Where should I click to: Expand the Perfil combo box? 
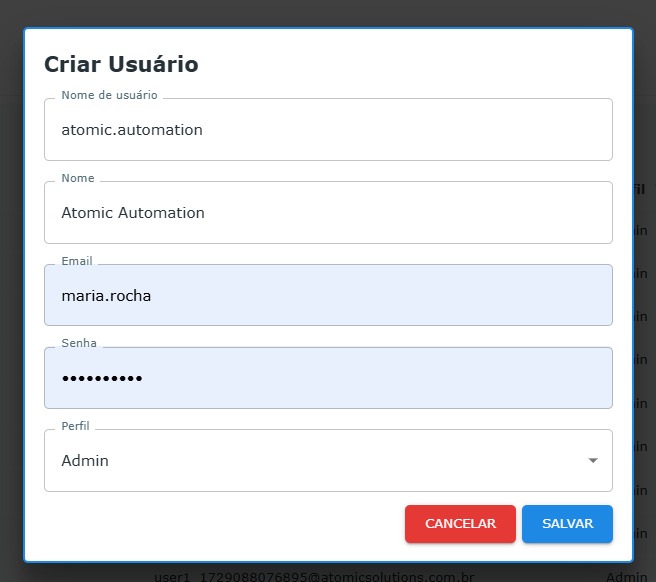click(x=328, y=460)
